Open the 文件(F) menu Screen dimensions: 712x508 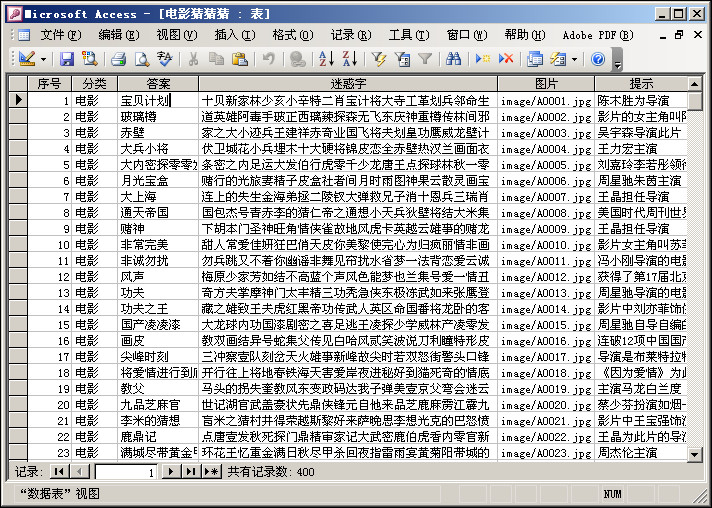pyautogui.click(x=61, y=35)
